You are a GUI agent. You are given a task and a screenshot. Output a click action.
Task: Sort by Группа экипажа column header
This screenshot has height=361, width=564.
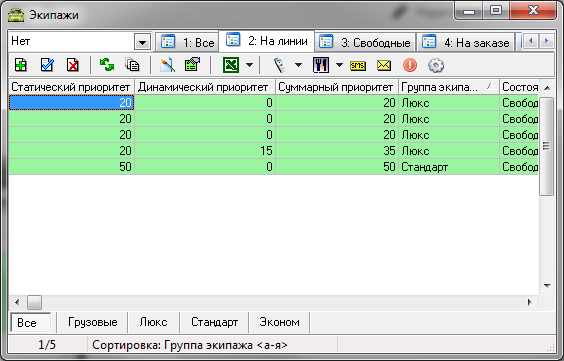point(449,87)
